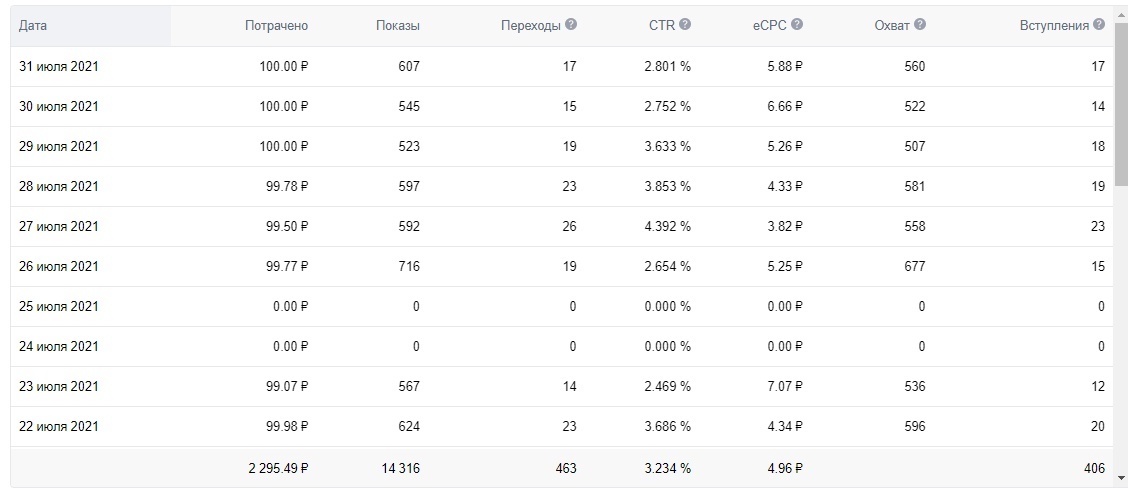Viewport: 1128px width, 494px height.
Task: Click the question mark beside CTR
Action: 685,25
